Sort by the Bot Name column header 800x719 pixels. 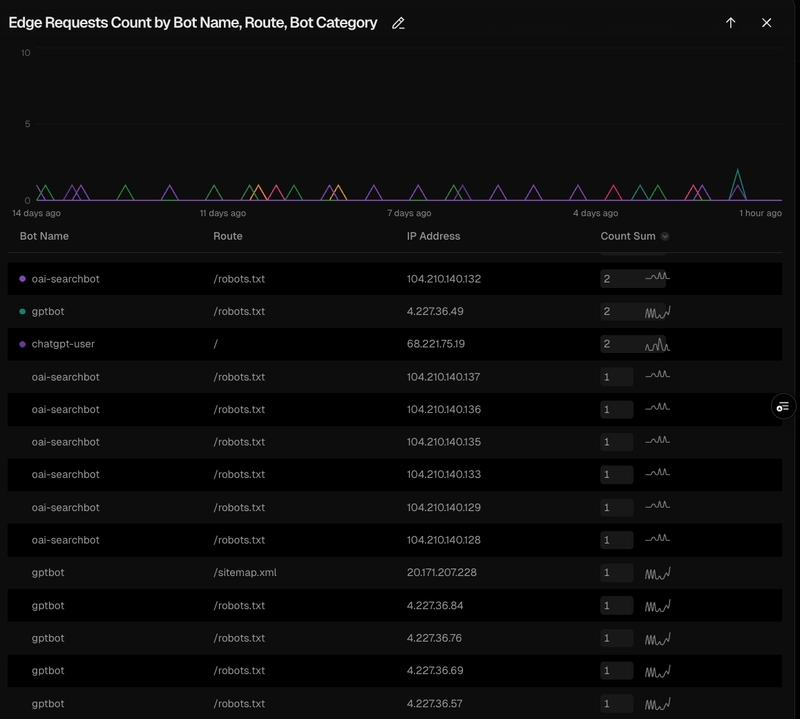[44, 236]
